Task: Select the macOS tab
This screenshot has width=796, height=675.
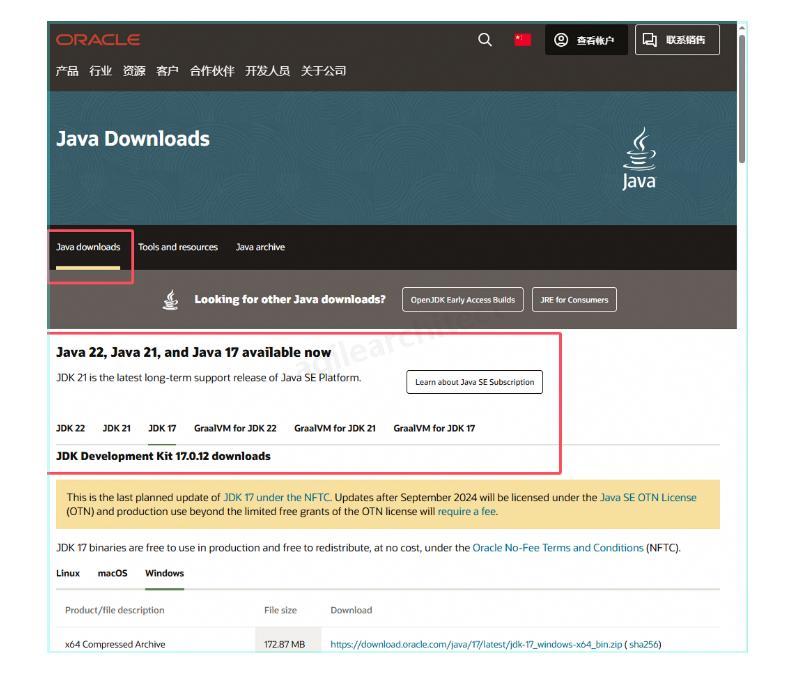Action: (x=113, y=573)
